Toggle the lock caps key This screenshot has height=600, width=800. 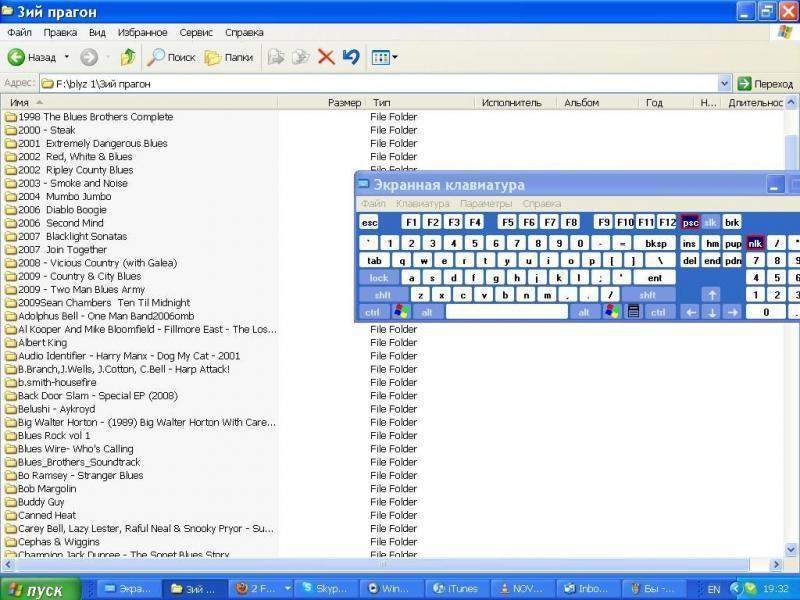pyautogui.click(x=379, y=278)
